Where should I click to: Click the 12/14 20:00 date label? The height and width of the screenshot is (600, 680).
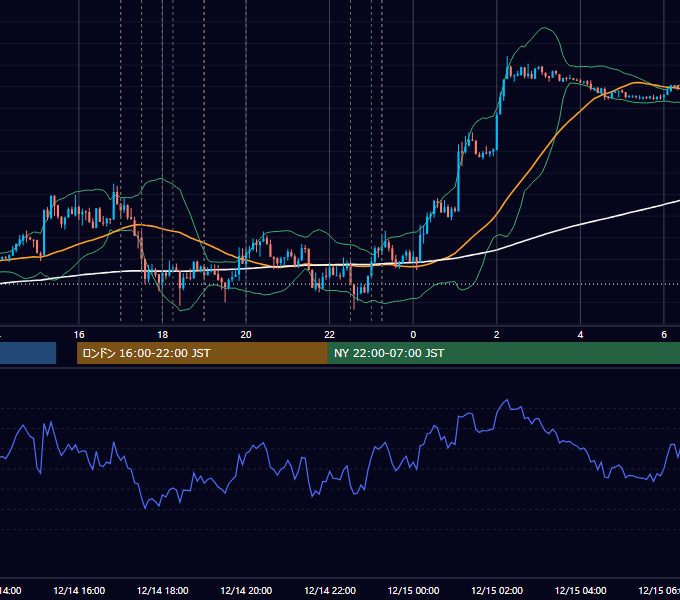coord(246,591)
